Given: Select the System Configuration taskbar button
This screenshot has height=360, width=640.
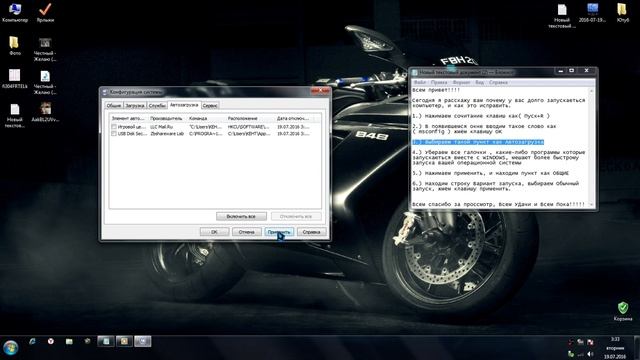Looking at the screenshot, I should coord(142,341).
